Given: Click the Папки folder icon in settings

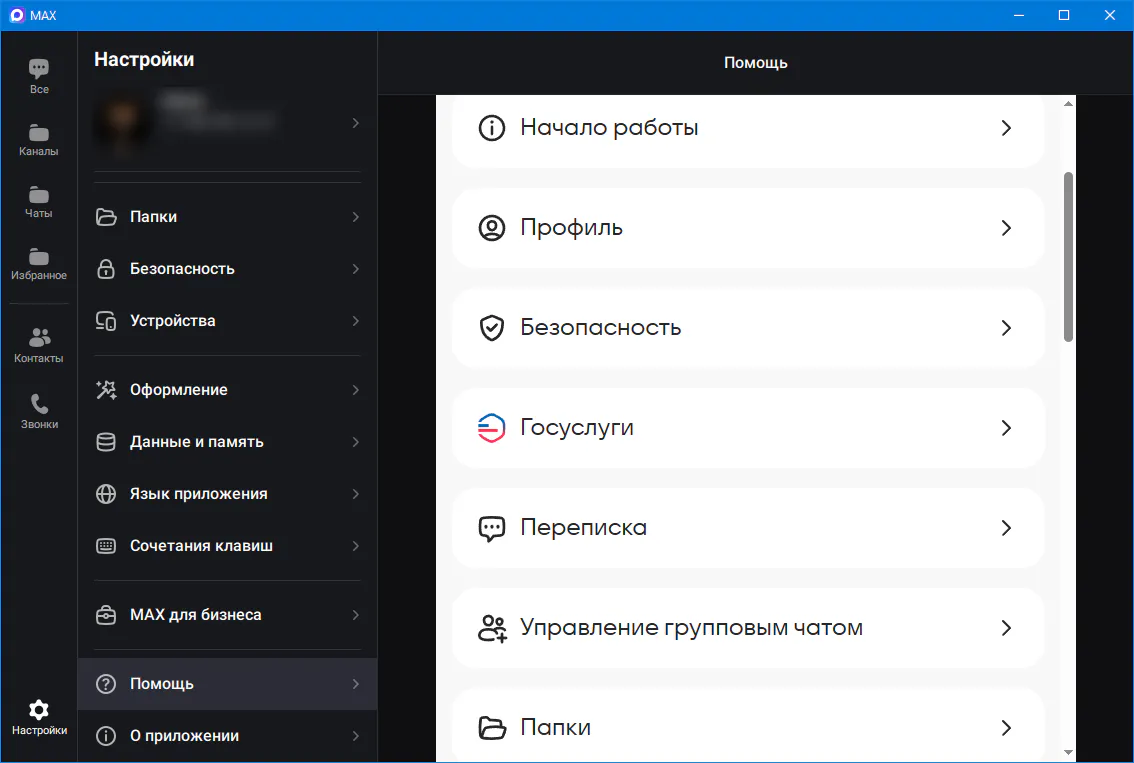Looking at the screenshot, I should pos(106,217).
